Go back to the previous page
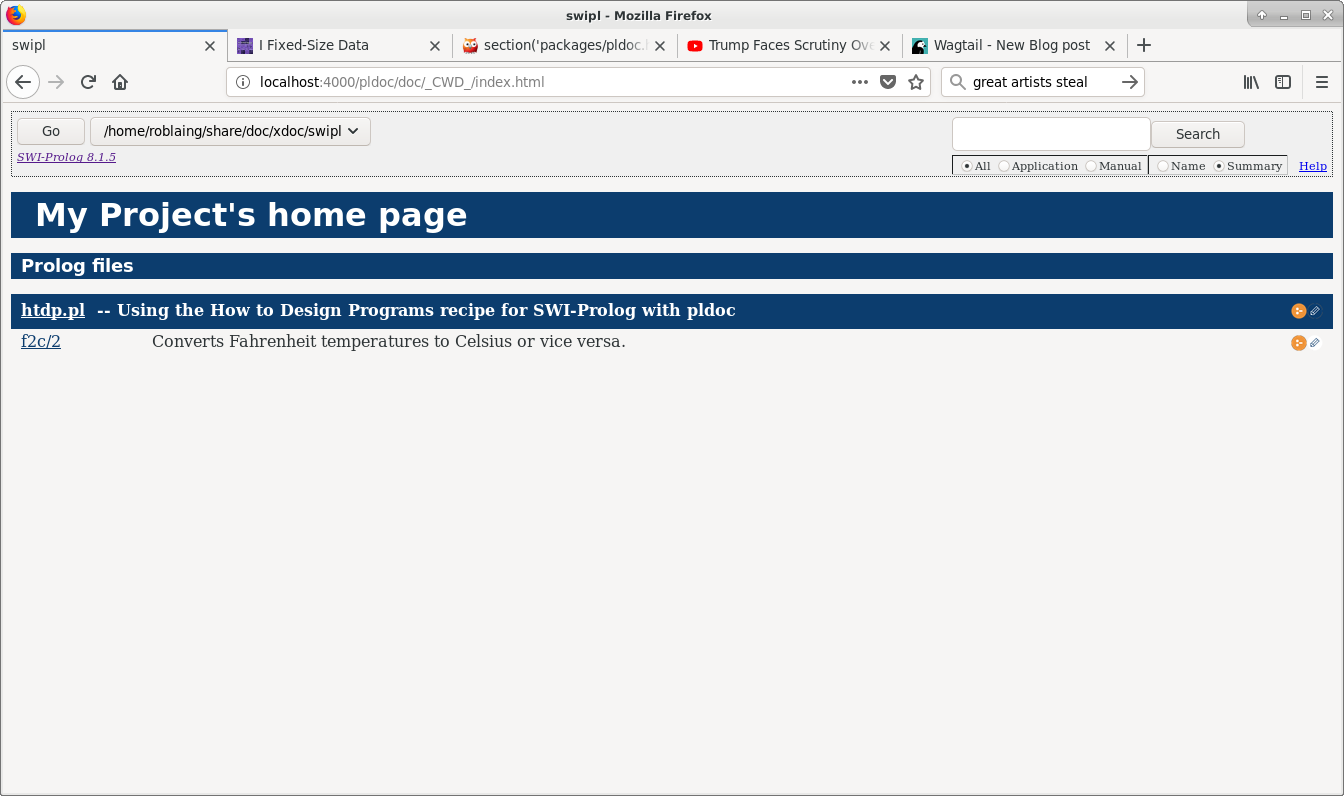The width and height of the screenshot is (1344, 796). click(23, 82)
